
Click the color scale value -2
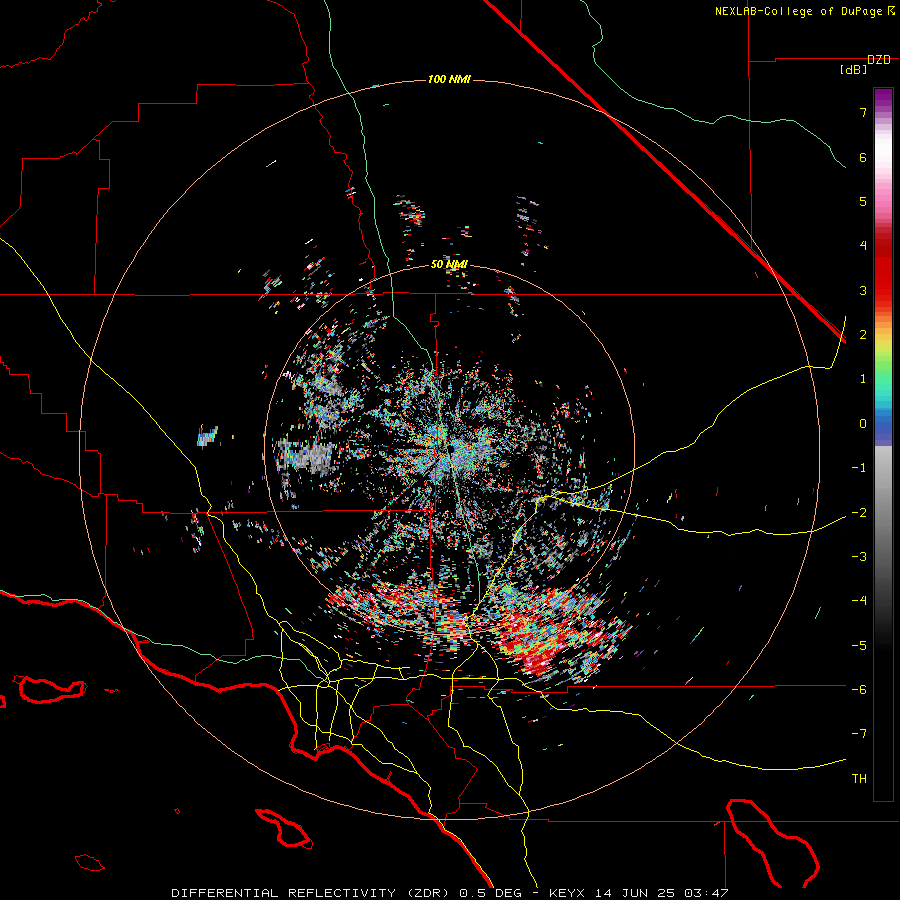pos(859,512)
